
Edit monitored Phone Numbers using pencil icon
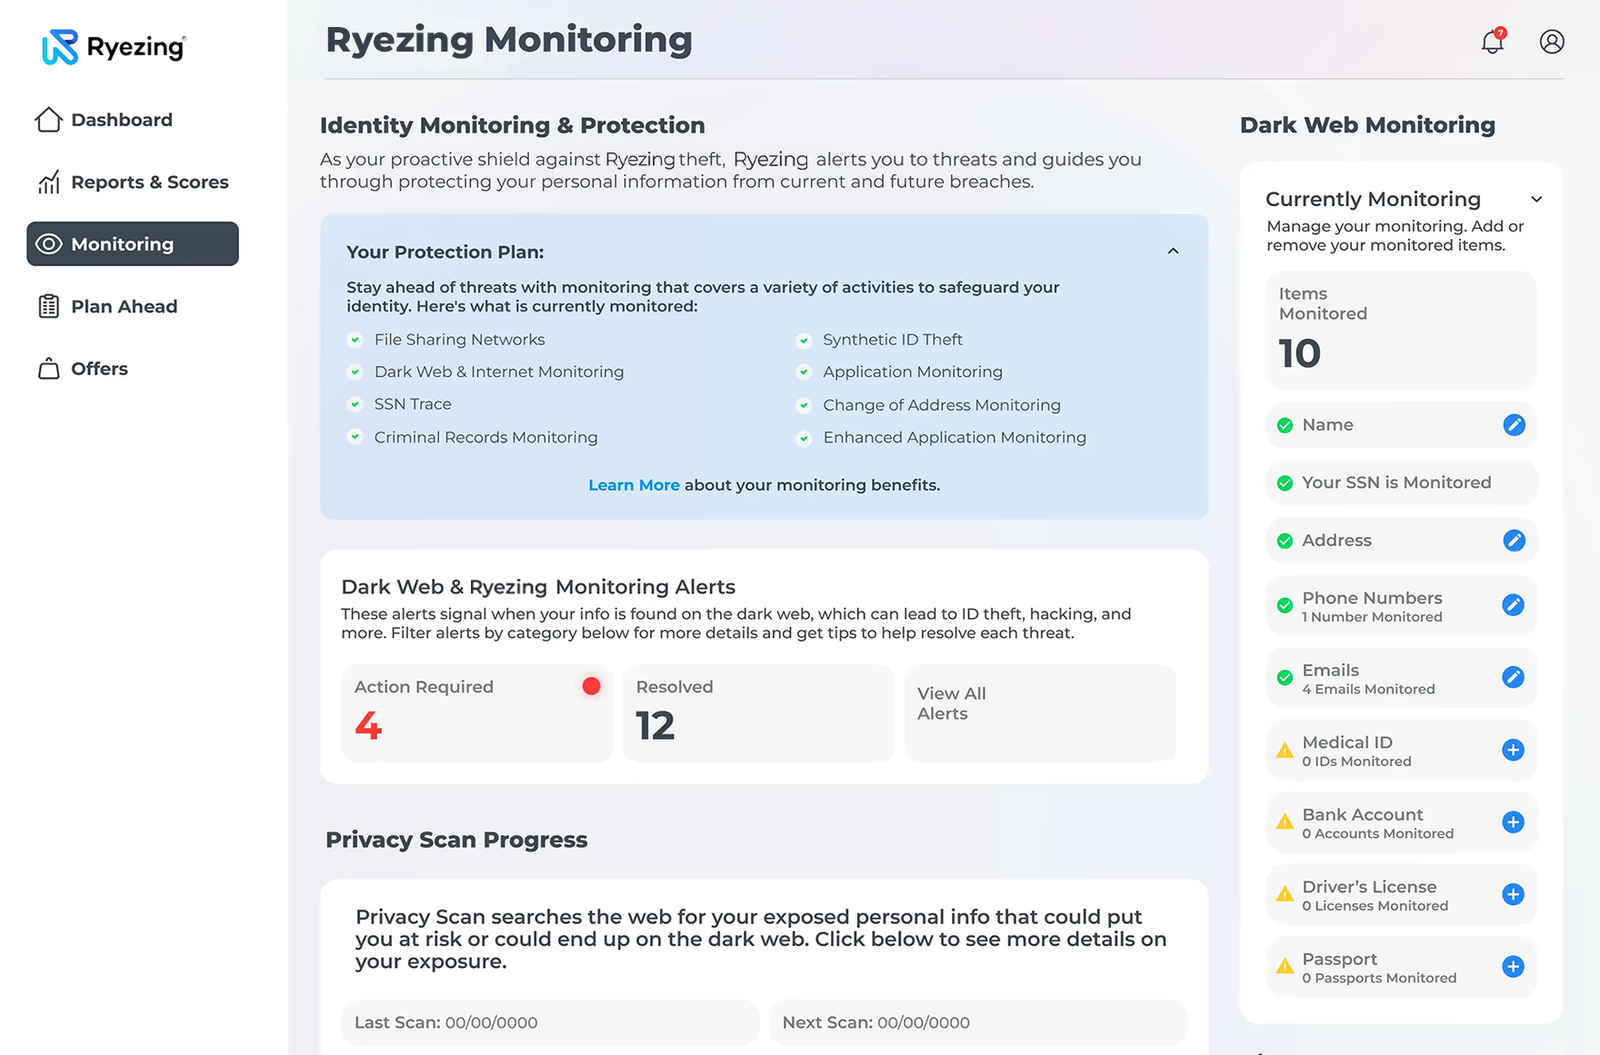coord(1513,605)
